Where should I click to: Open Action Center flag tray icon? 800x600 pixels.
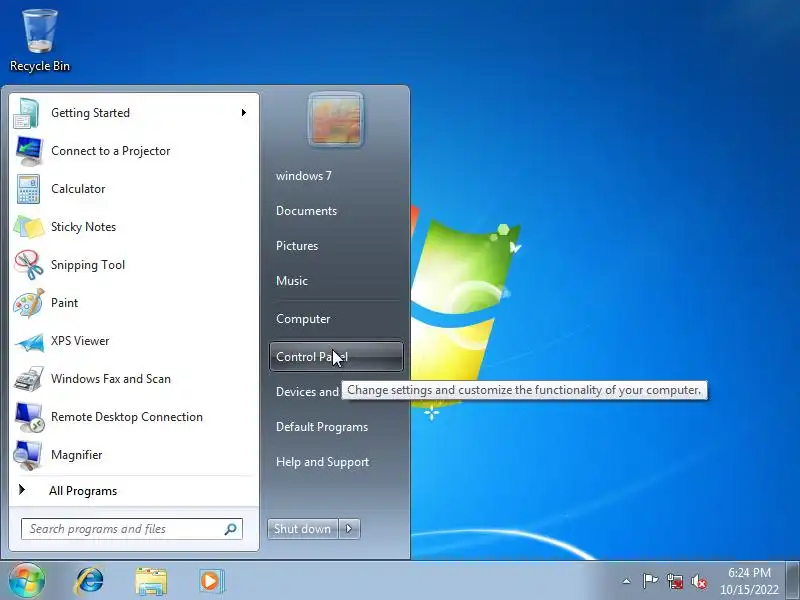pyautogui.click(x=650, y=581)
